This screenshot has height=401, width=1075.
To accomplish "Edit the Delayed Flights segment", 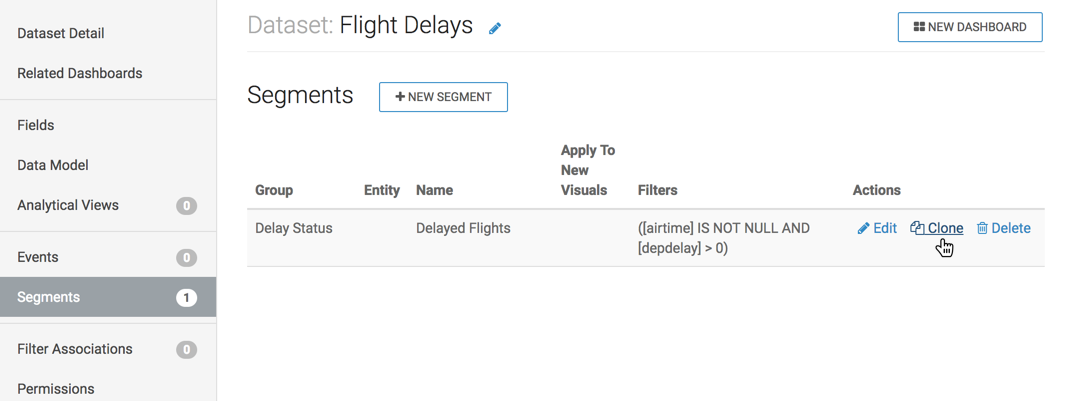I will 877,228.
